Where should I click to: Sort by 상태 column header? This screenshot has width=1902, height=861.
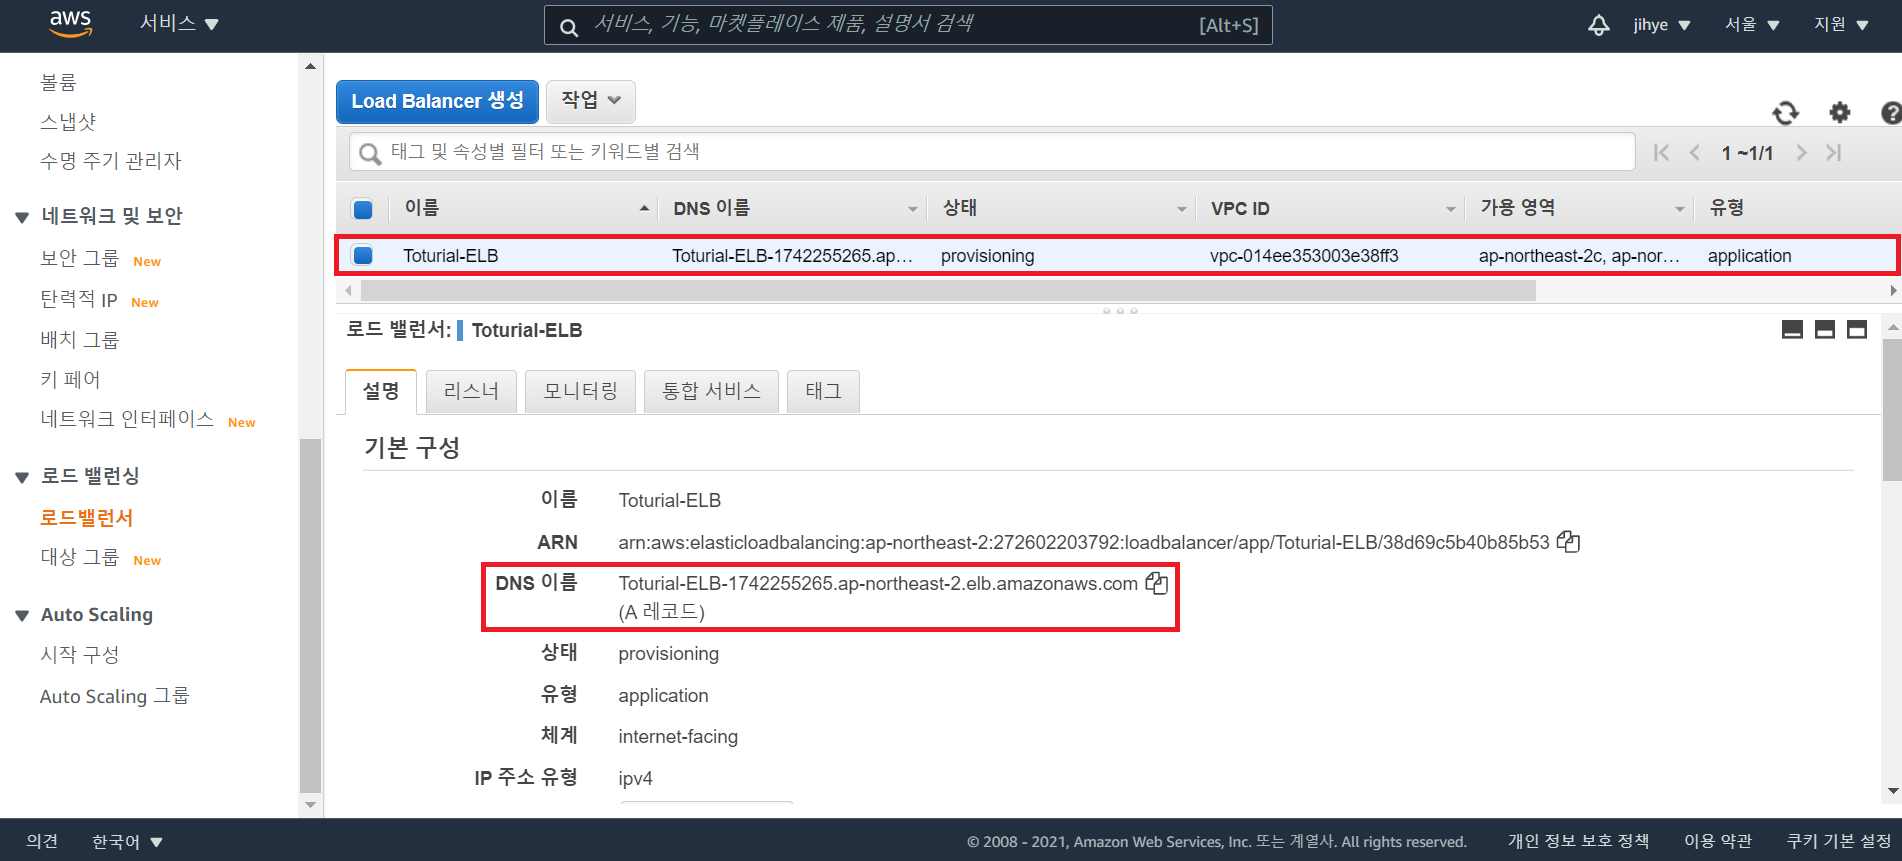click(959, 207)
